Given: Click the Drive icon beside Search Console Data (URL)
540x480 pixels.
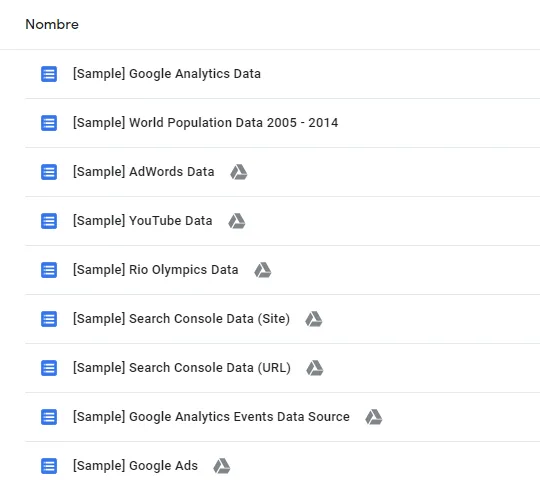Looking at the screenshot, I should tap(315, 368).
